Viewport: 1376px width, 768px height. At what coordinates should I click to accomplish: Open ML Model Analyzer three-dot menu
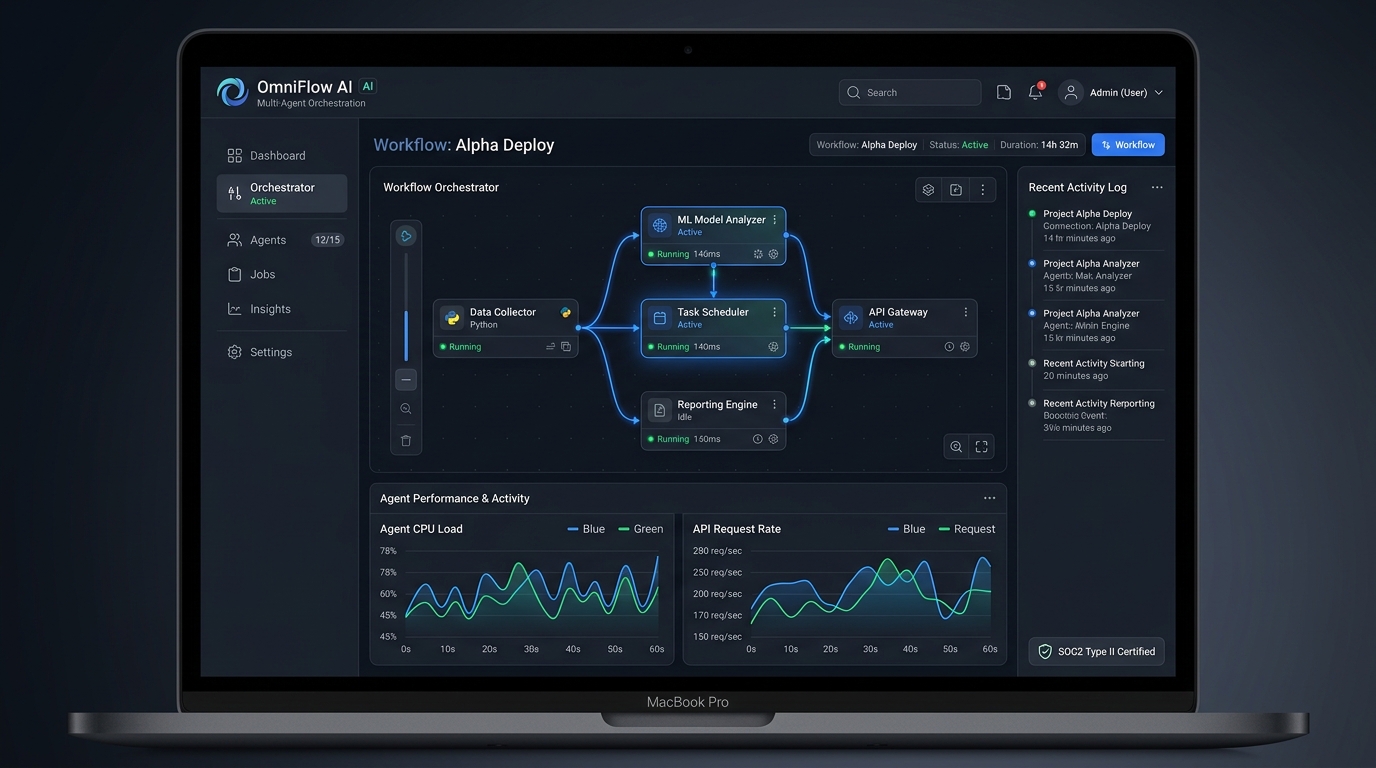pyautogui.click(x=775, y=220)
